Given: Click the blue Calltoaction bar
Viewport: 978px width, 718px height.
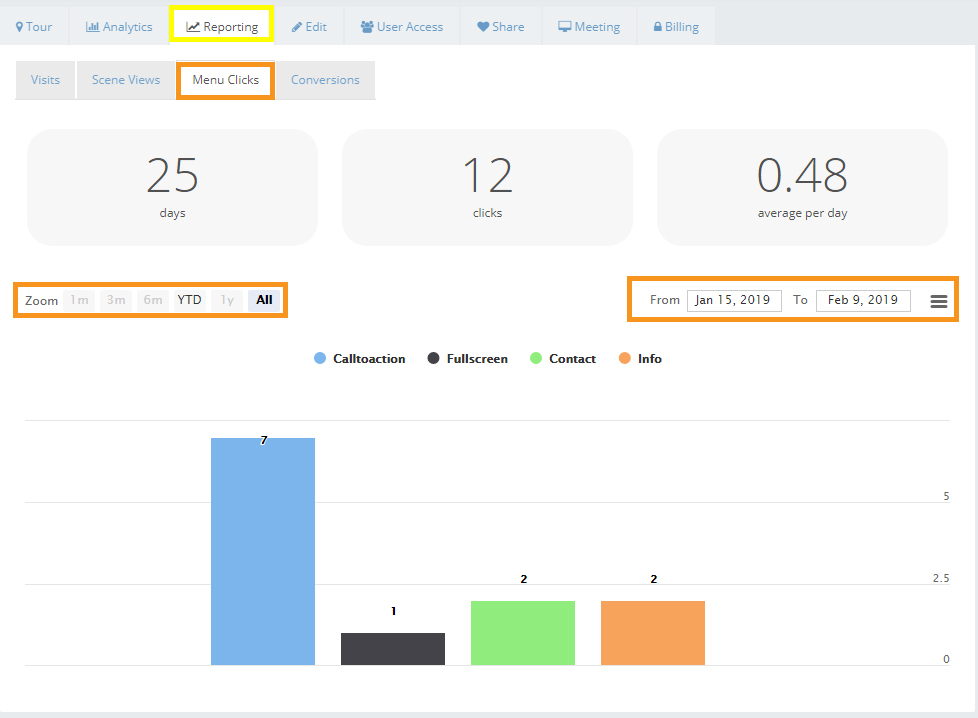Looking at the screenshot, I should pyautogui.click(x=263, y=551).
